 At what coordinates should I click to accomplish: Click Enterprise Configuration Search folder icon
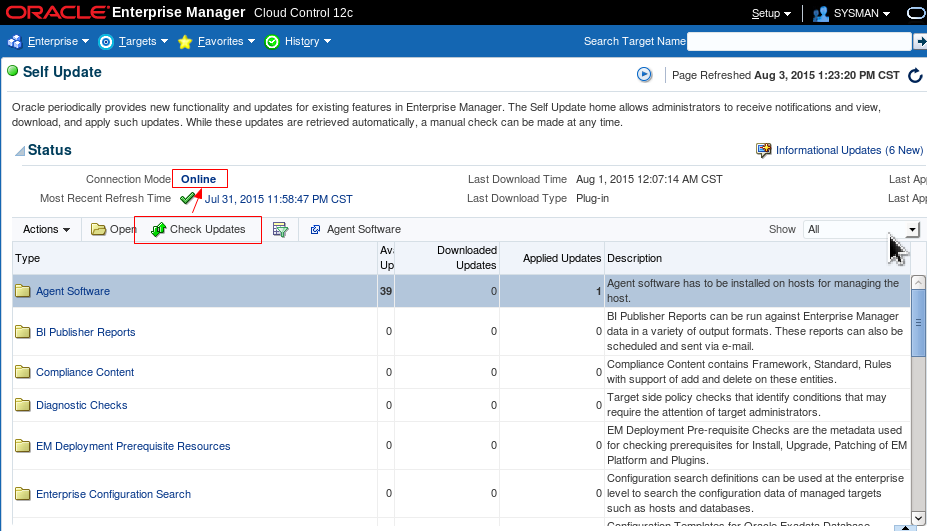point(22,494)
